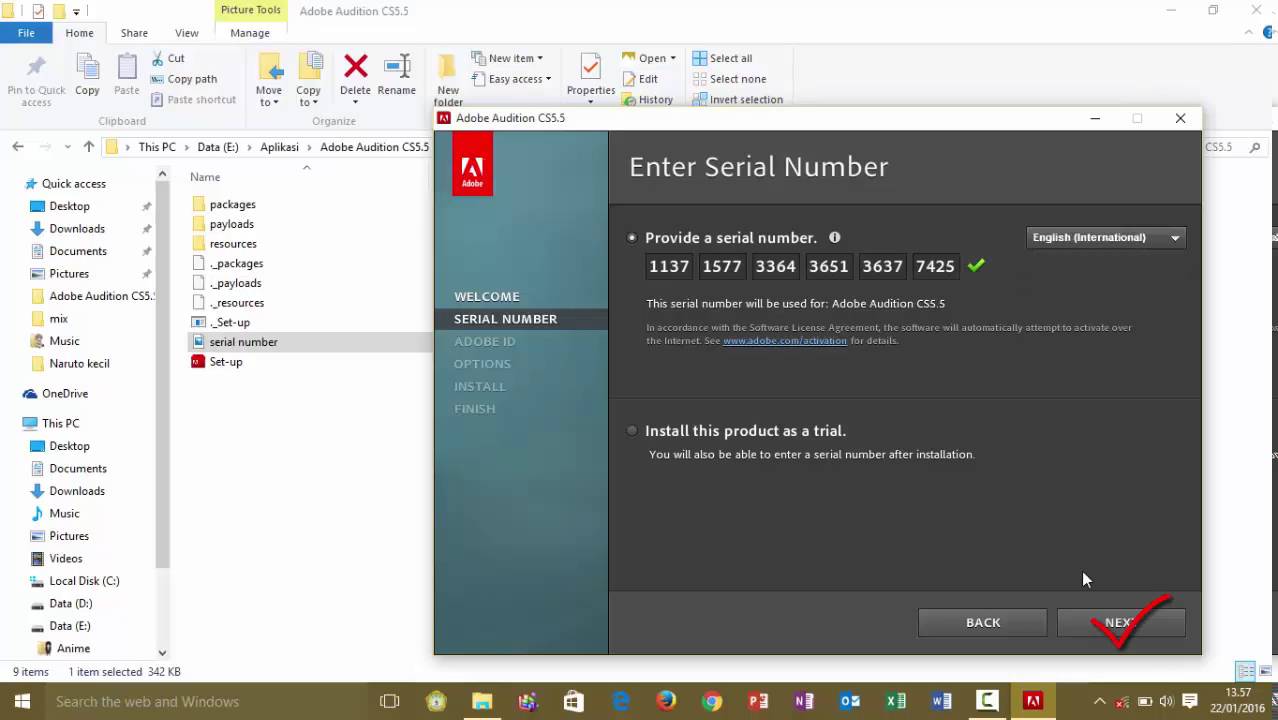Click Picture Tools contextual tab
Image resolution: width=1278 pixels, height=720 pixels.
(250, 10)
